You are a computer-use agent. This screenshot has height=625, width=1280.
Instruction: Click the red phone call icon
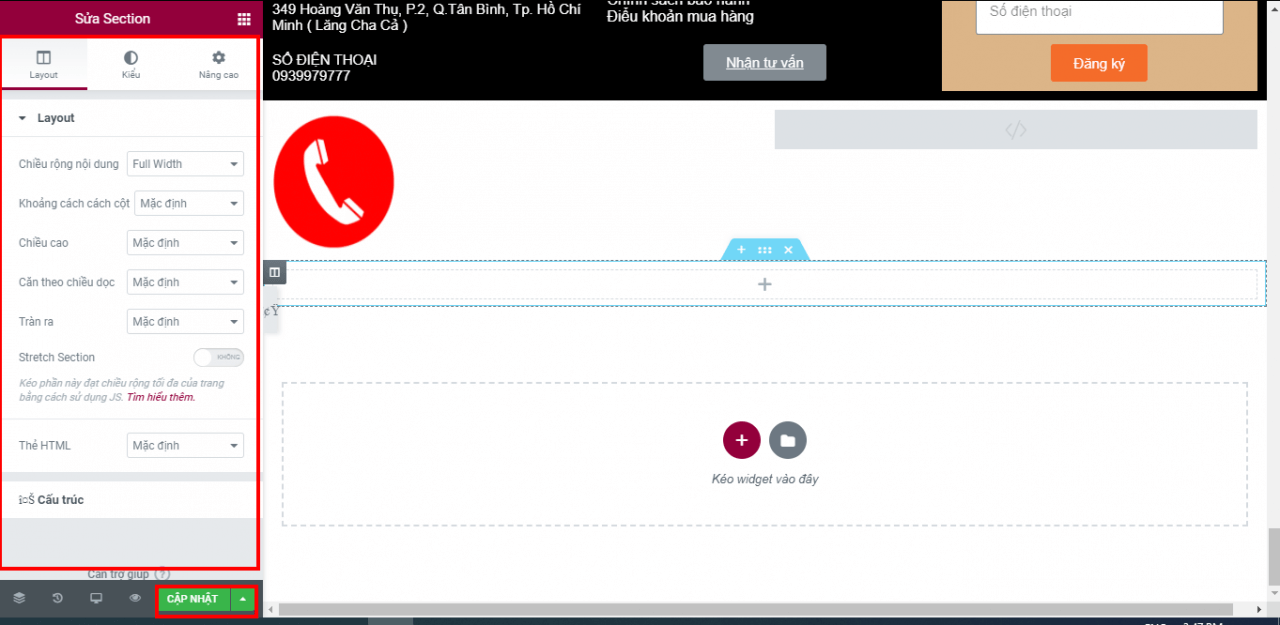[x=333, y=182]
